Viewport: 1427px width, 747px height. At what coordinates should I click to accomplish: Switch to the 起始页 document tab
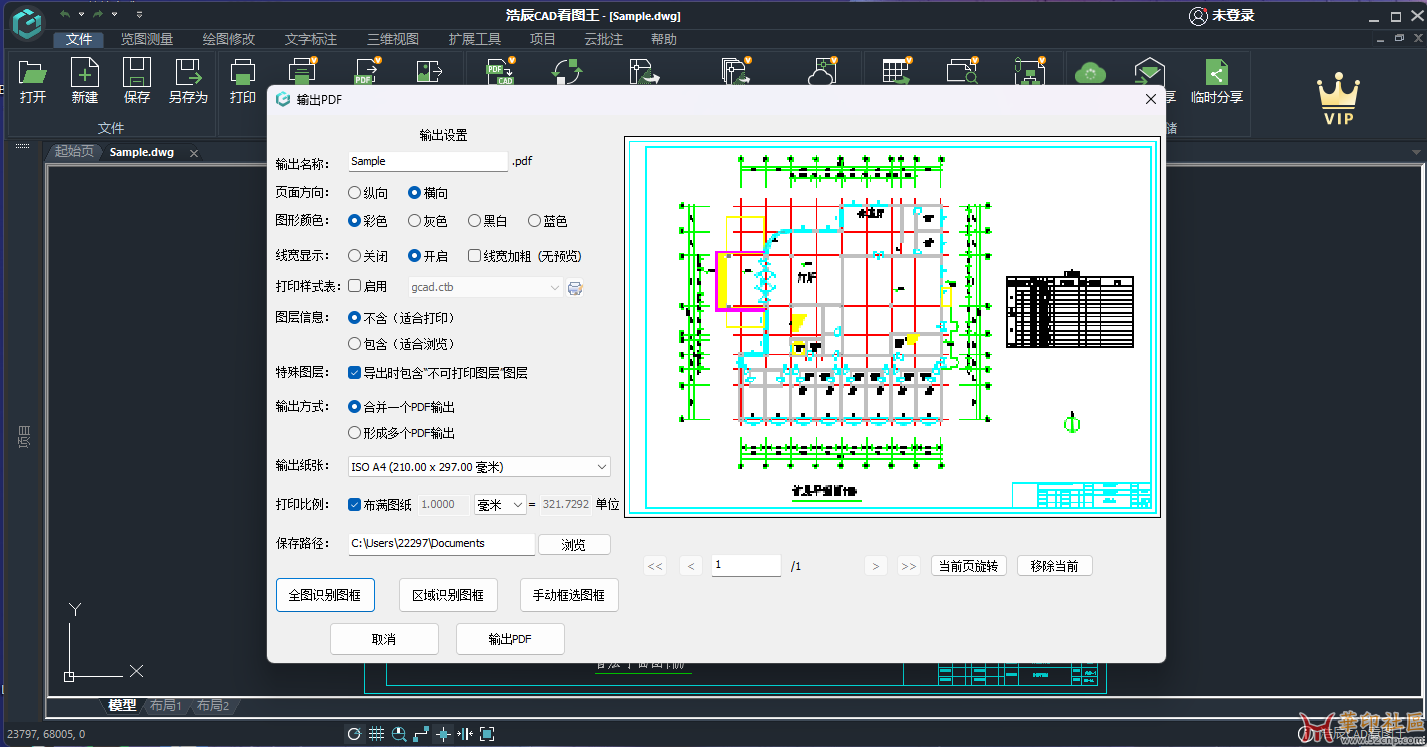[x=74, y=152]
